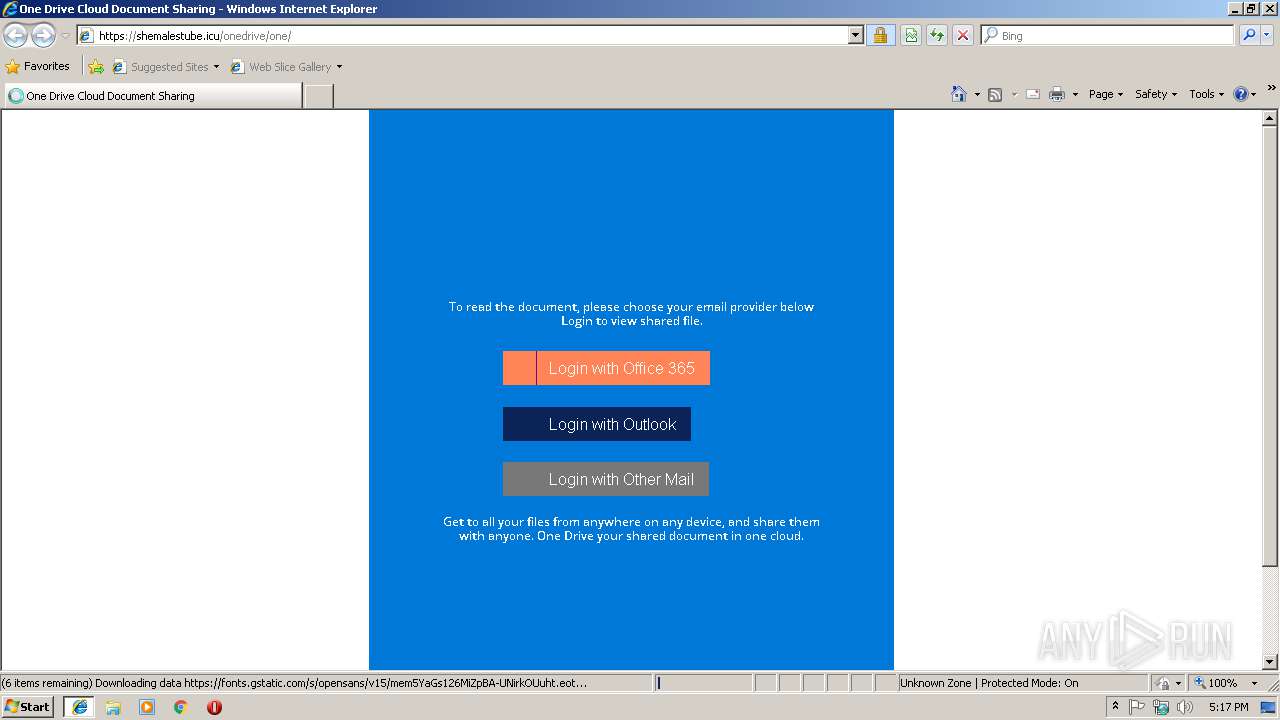The image size is (1280, 720).
Task: Expand the zoom level dropdown arrow
Action: click(1254, 683)
